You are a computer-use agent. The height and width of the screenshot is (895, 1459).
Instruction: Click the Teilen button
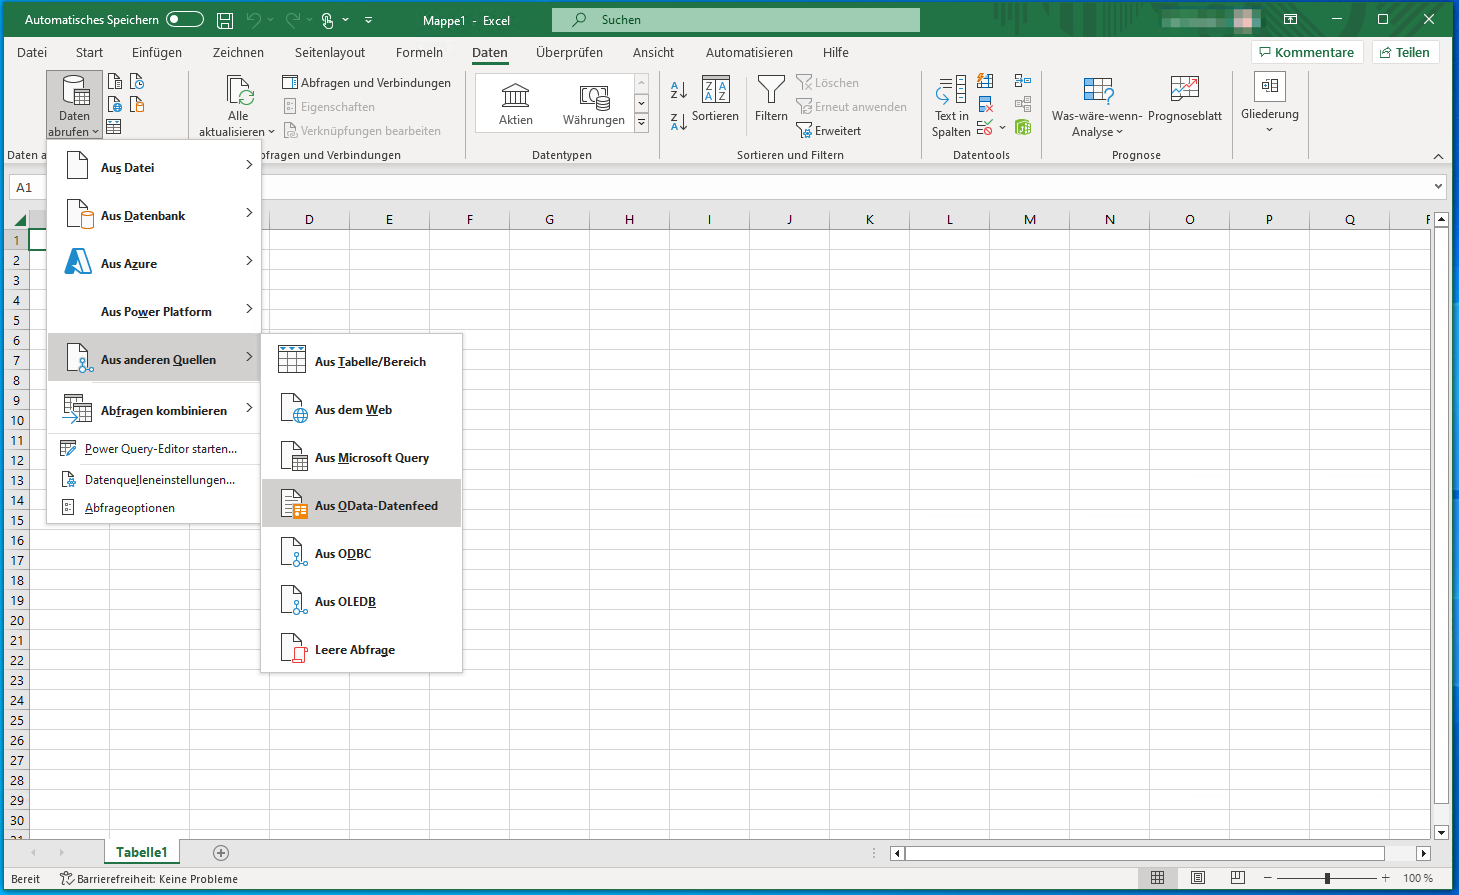(1404, 53)
